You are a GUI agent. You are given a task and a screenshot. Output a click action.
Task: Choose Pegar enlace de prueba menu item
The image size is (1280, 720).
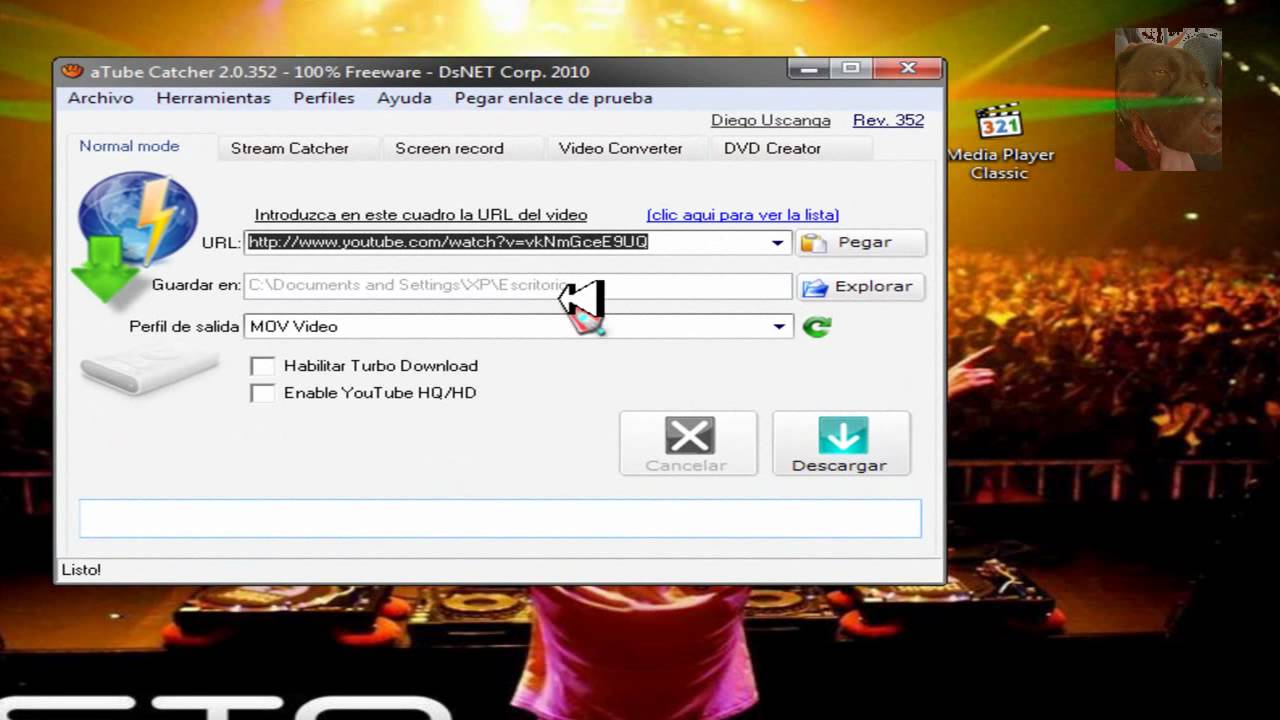coord(553,98)
